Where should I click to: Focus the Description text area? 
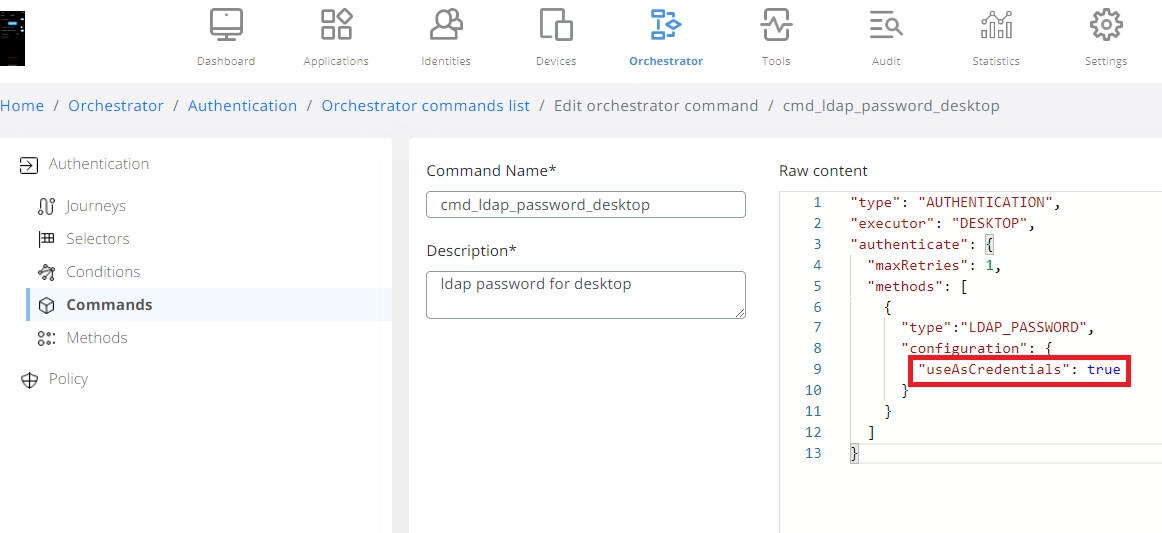585,295
